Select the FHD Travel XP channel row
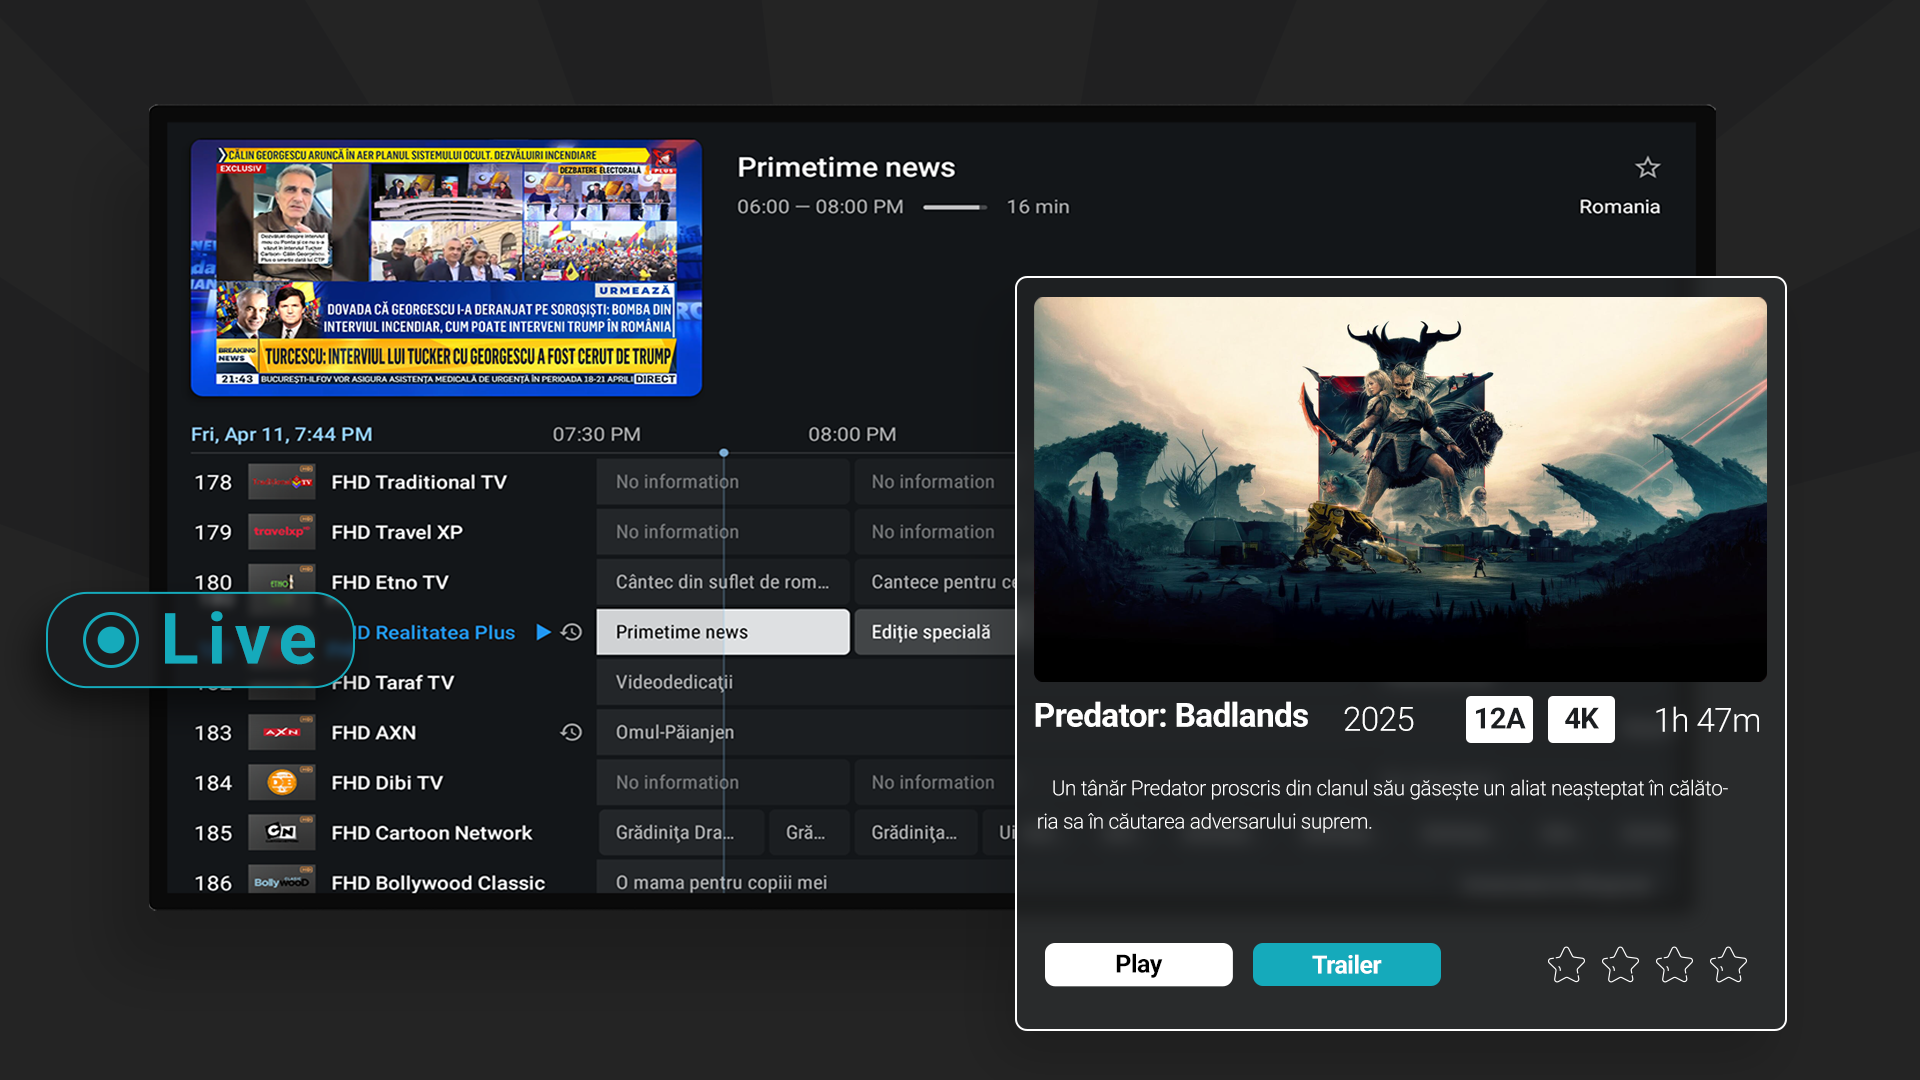1920x1080 pixels. tap(396, 532)
